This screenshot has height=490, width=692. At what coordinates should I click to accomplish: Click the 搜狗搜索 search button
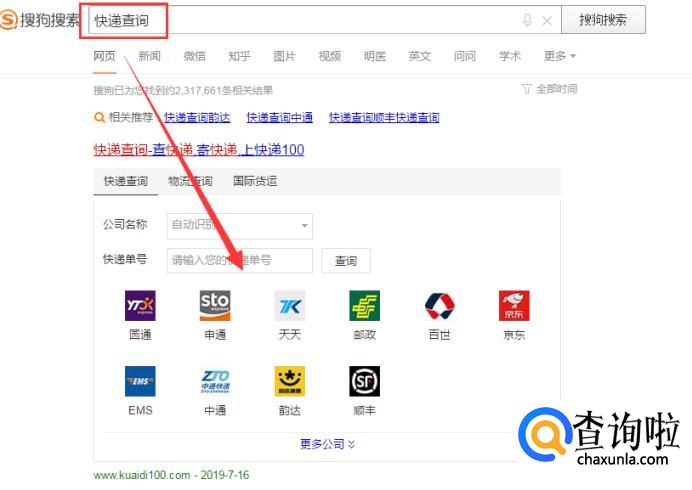[603, 19]
